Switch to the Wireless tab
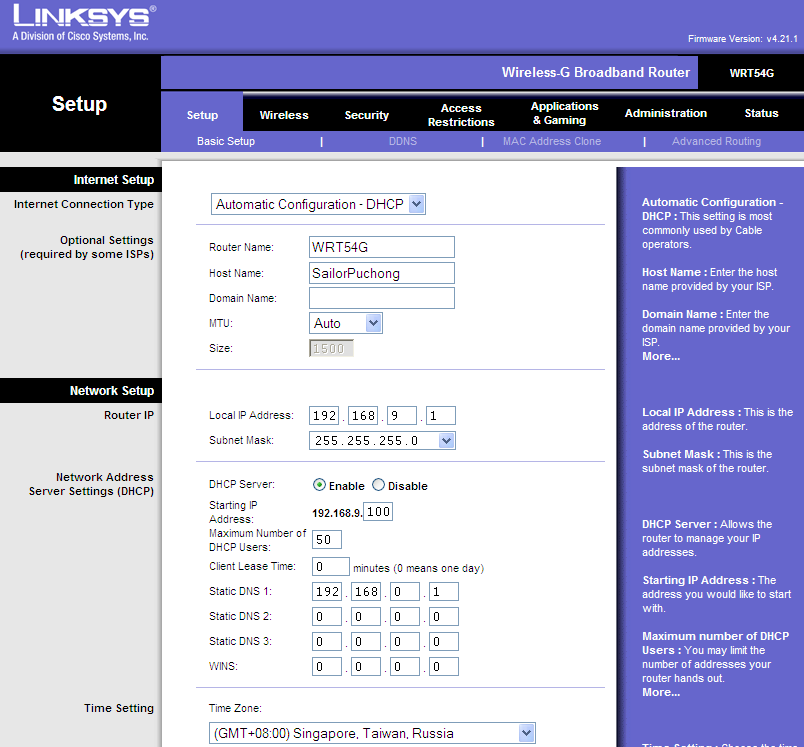 pyautogui.click(x=284, y=115)
